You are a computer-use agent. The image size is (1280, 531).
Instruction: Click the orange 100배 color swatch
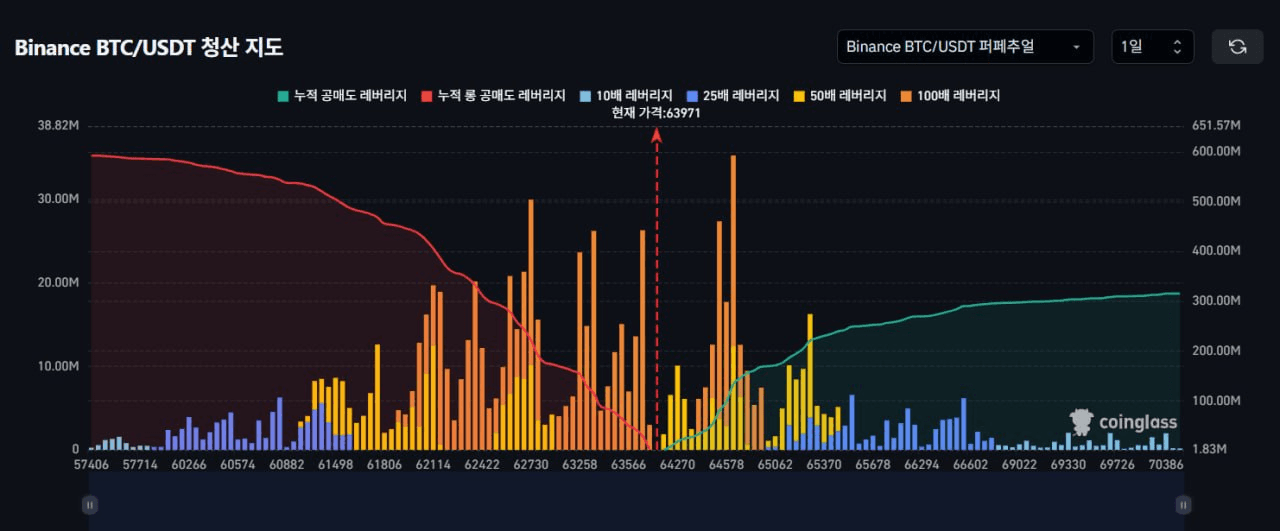point(907,96)
